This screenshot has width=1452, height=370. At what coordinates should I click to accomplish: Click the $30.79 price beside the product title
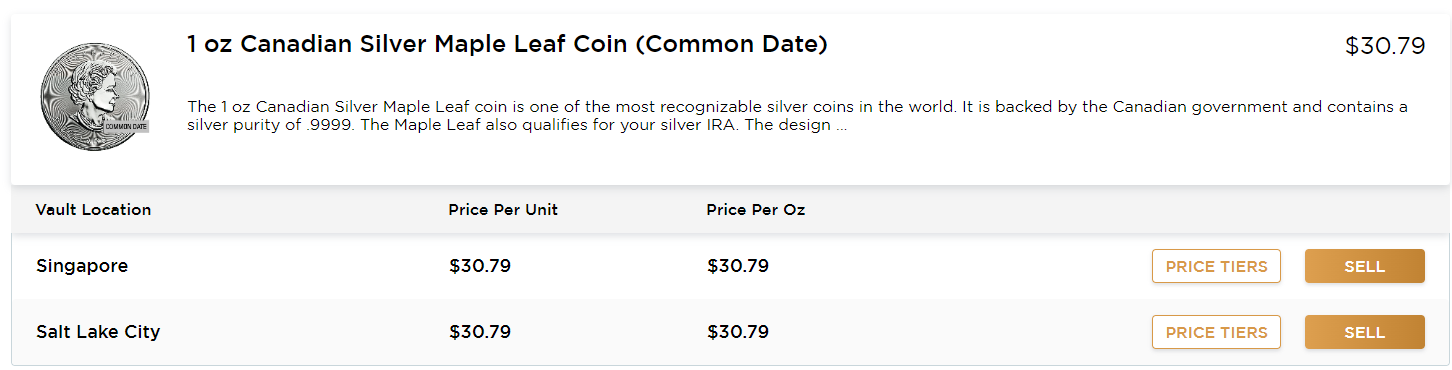point(1385,46)
